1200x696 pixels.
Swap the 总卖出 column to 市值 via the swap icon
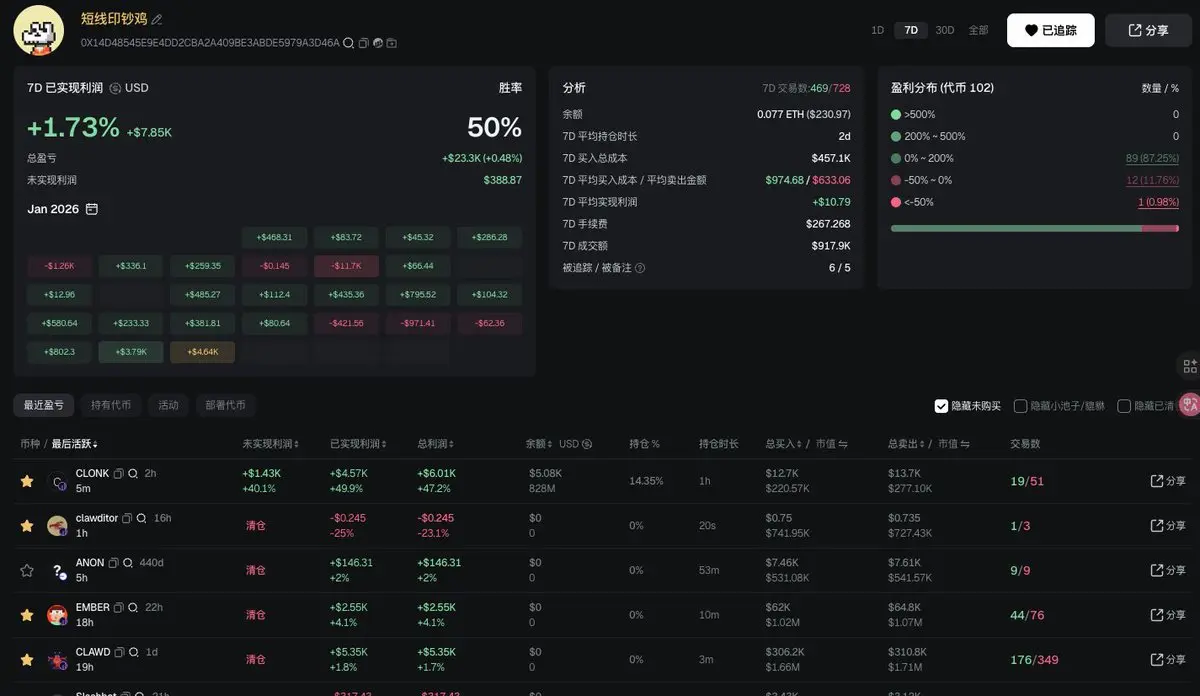tap(966, 444)
